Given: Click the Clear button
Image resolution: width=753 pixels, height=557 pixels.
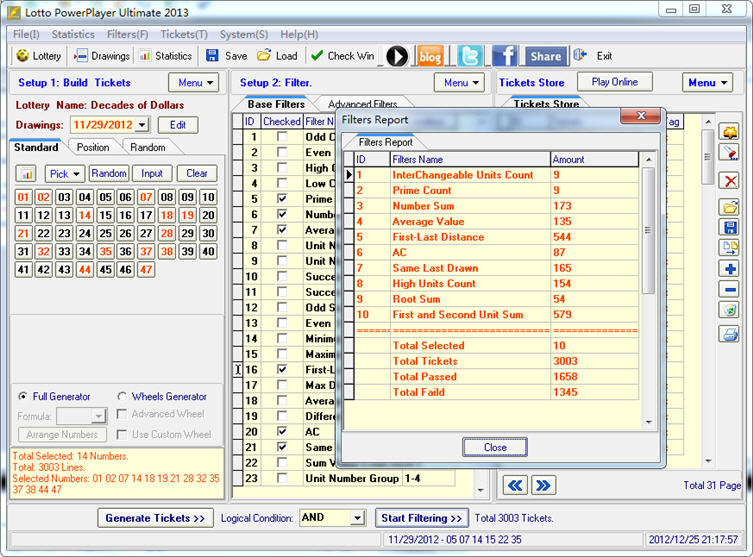Looking at the screenshot, I should click(197, 173).
